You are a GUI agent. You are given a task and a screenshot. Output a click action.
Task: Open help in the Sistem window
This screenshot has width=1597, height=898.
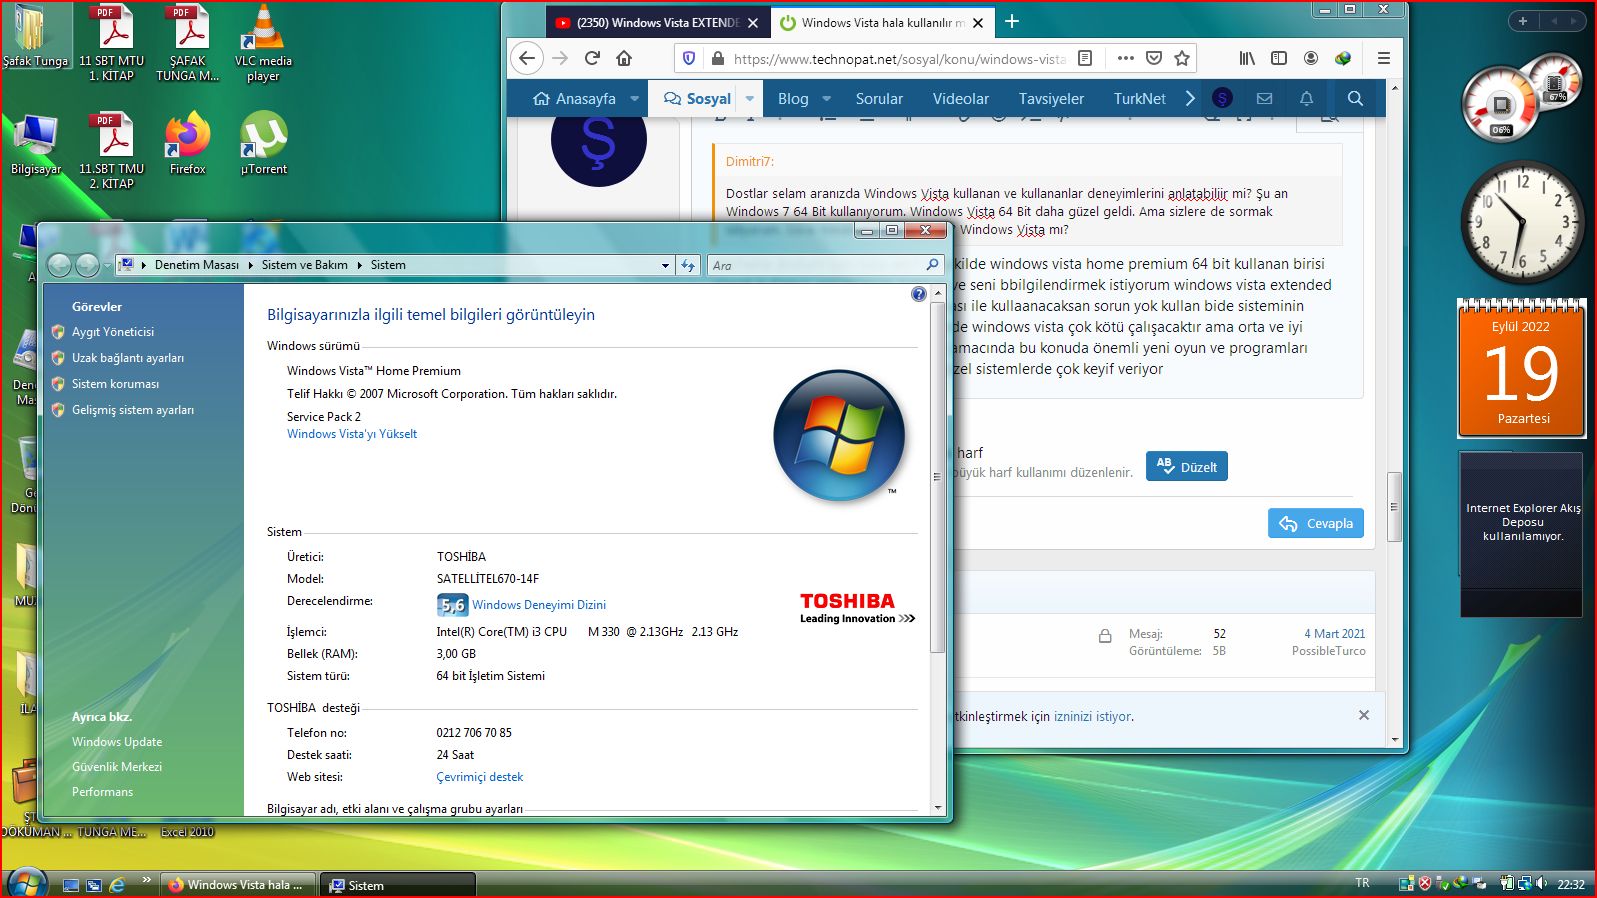point(919,294)
